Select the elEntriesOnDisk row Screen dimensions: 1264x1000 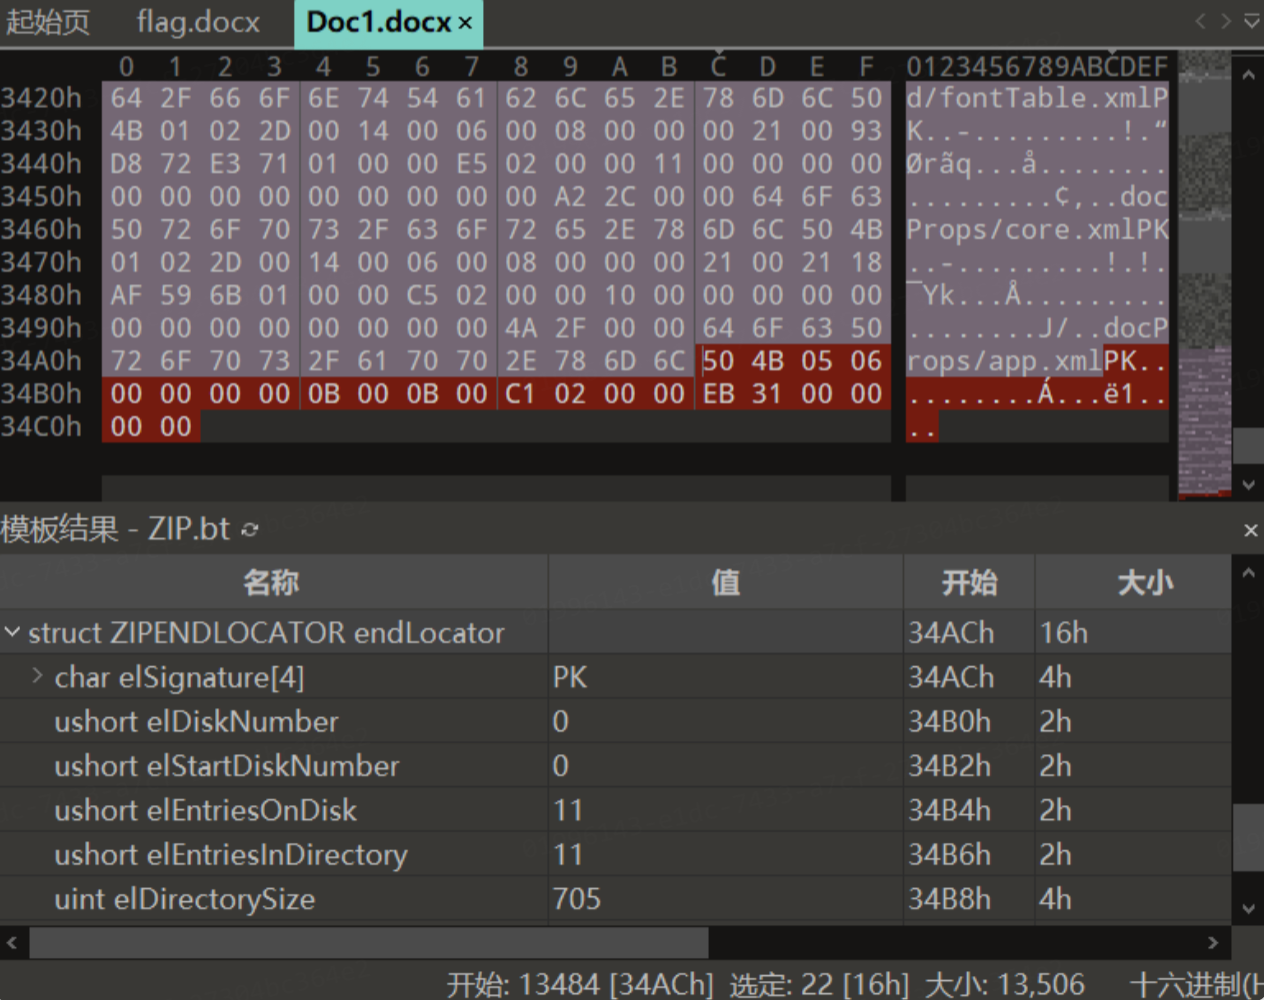tap(205, 810)
